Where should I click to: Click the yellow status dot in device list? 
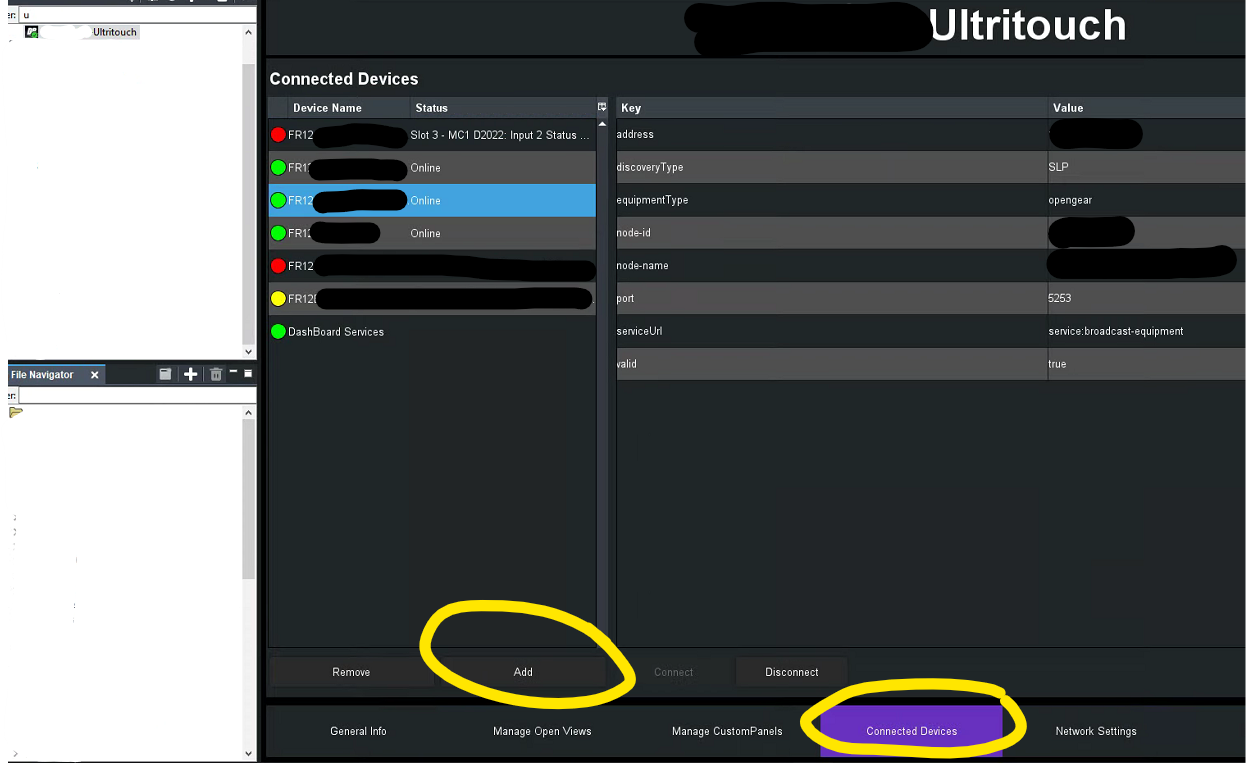278,298
